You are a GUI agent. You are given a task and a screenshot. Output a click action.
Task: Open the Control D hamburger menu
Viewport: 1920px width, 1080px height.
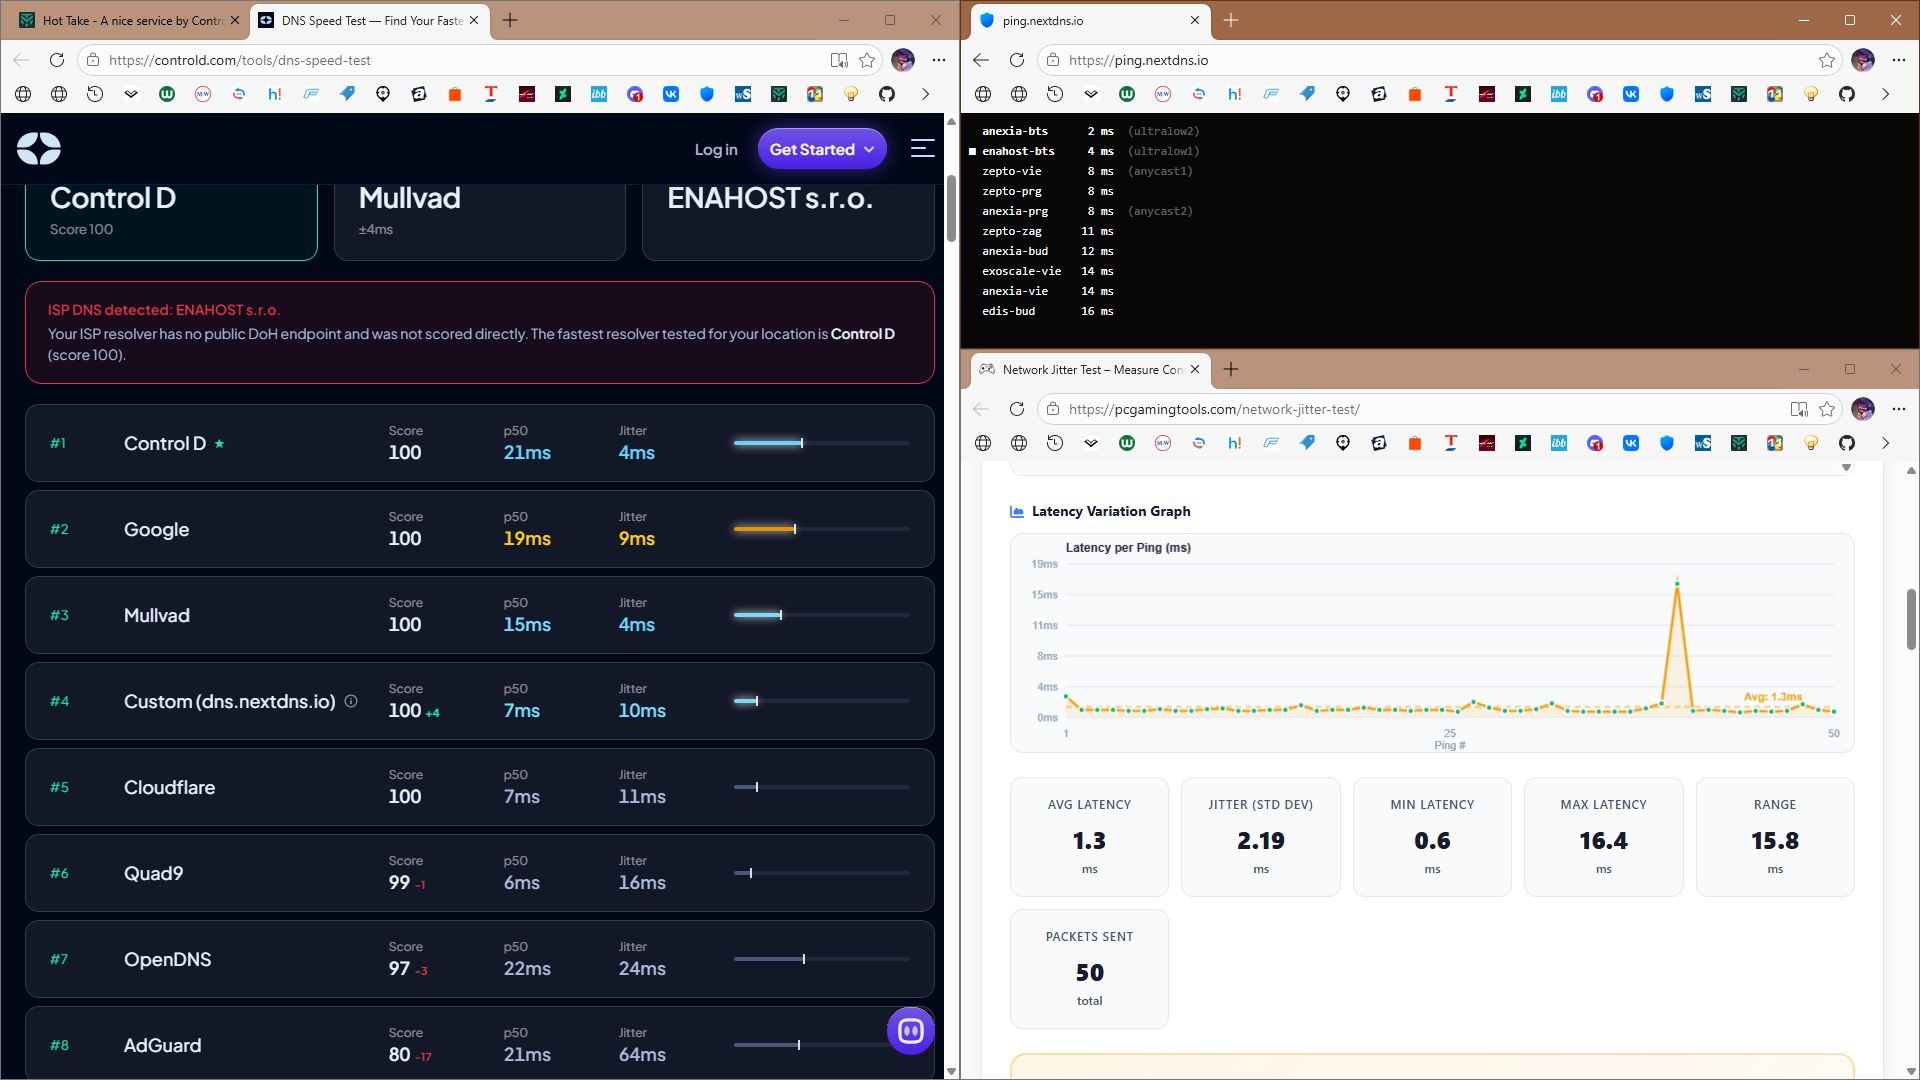tap(922, 149)
